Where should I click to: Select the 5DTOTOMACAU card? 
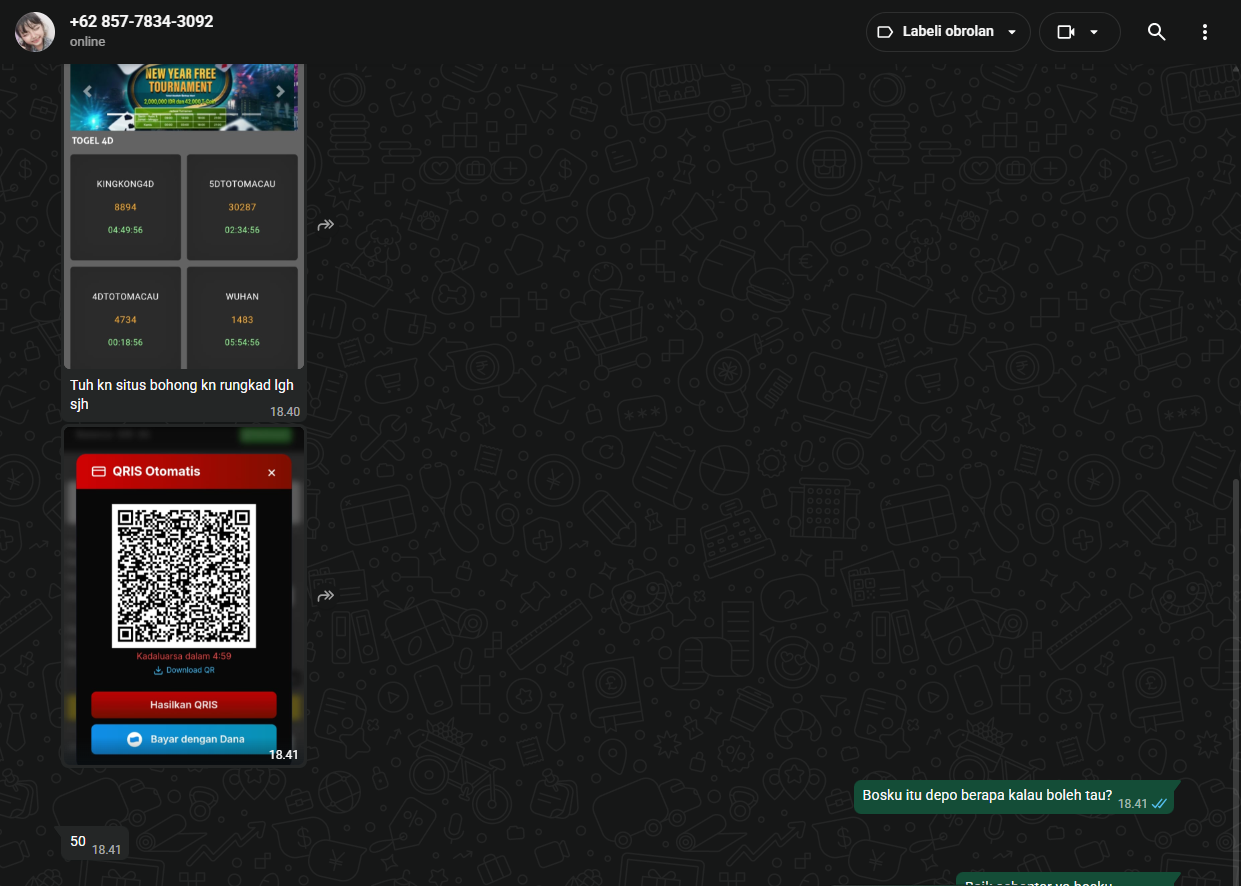point(242,207)
